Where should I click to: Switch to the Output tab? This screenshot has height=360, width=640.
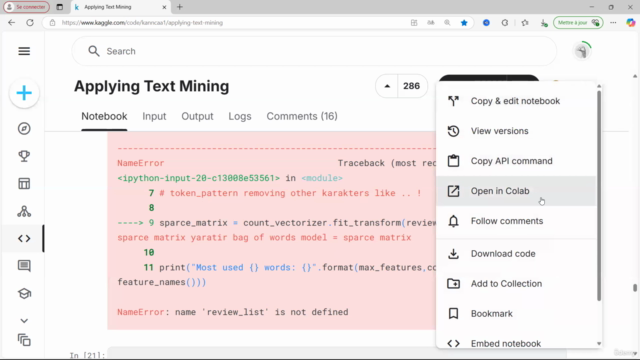pos(197,116)
